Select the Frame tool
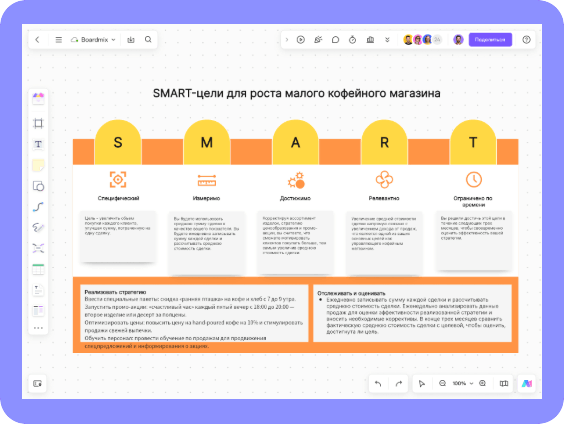Image resolution: width=564 pixels, height=424 pixels. 38,123
